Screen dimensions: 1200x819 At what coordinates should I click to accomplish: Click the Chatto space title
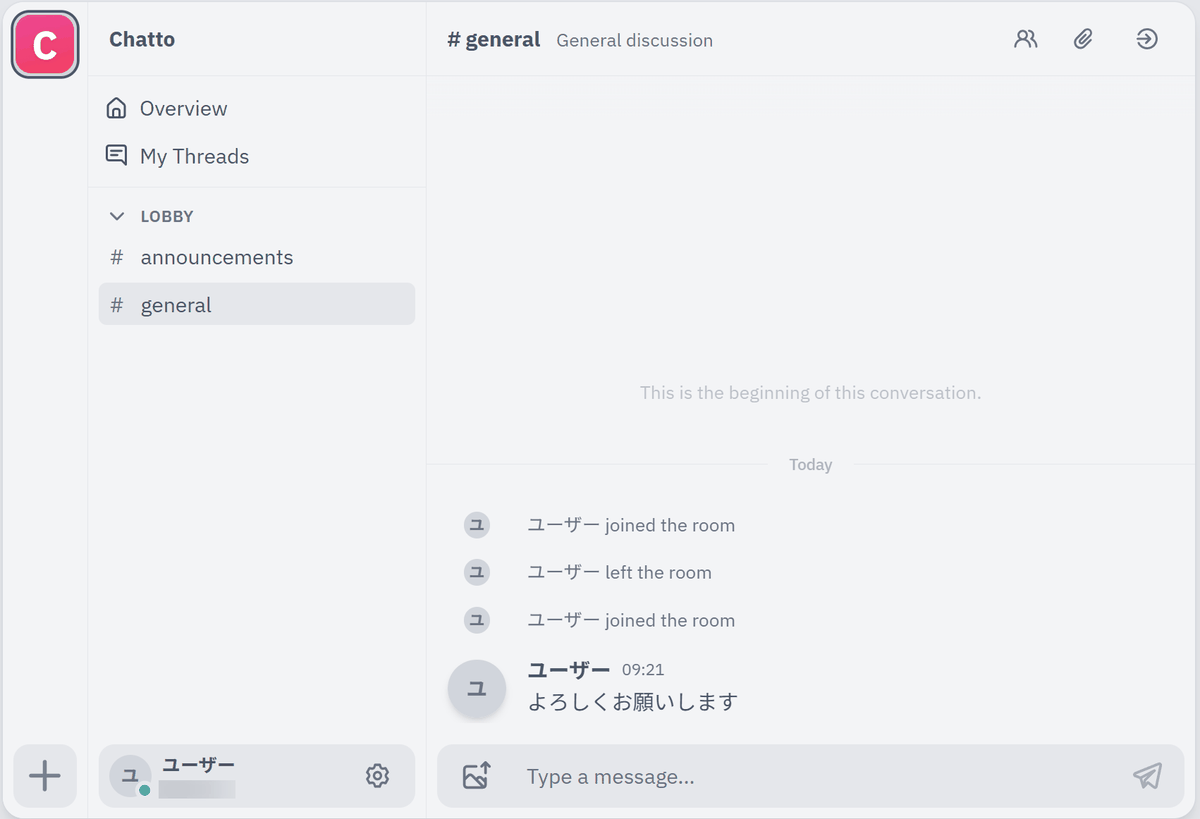142,40
